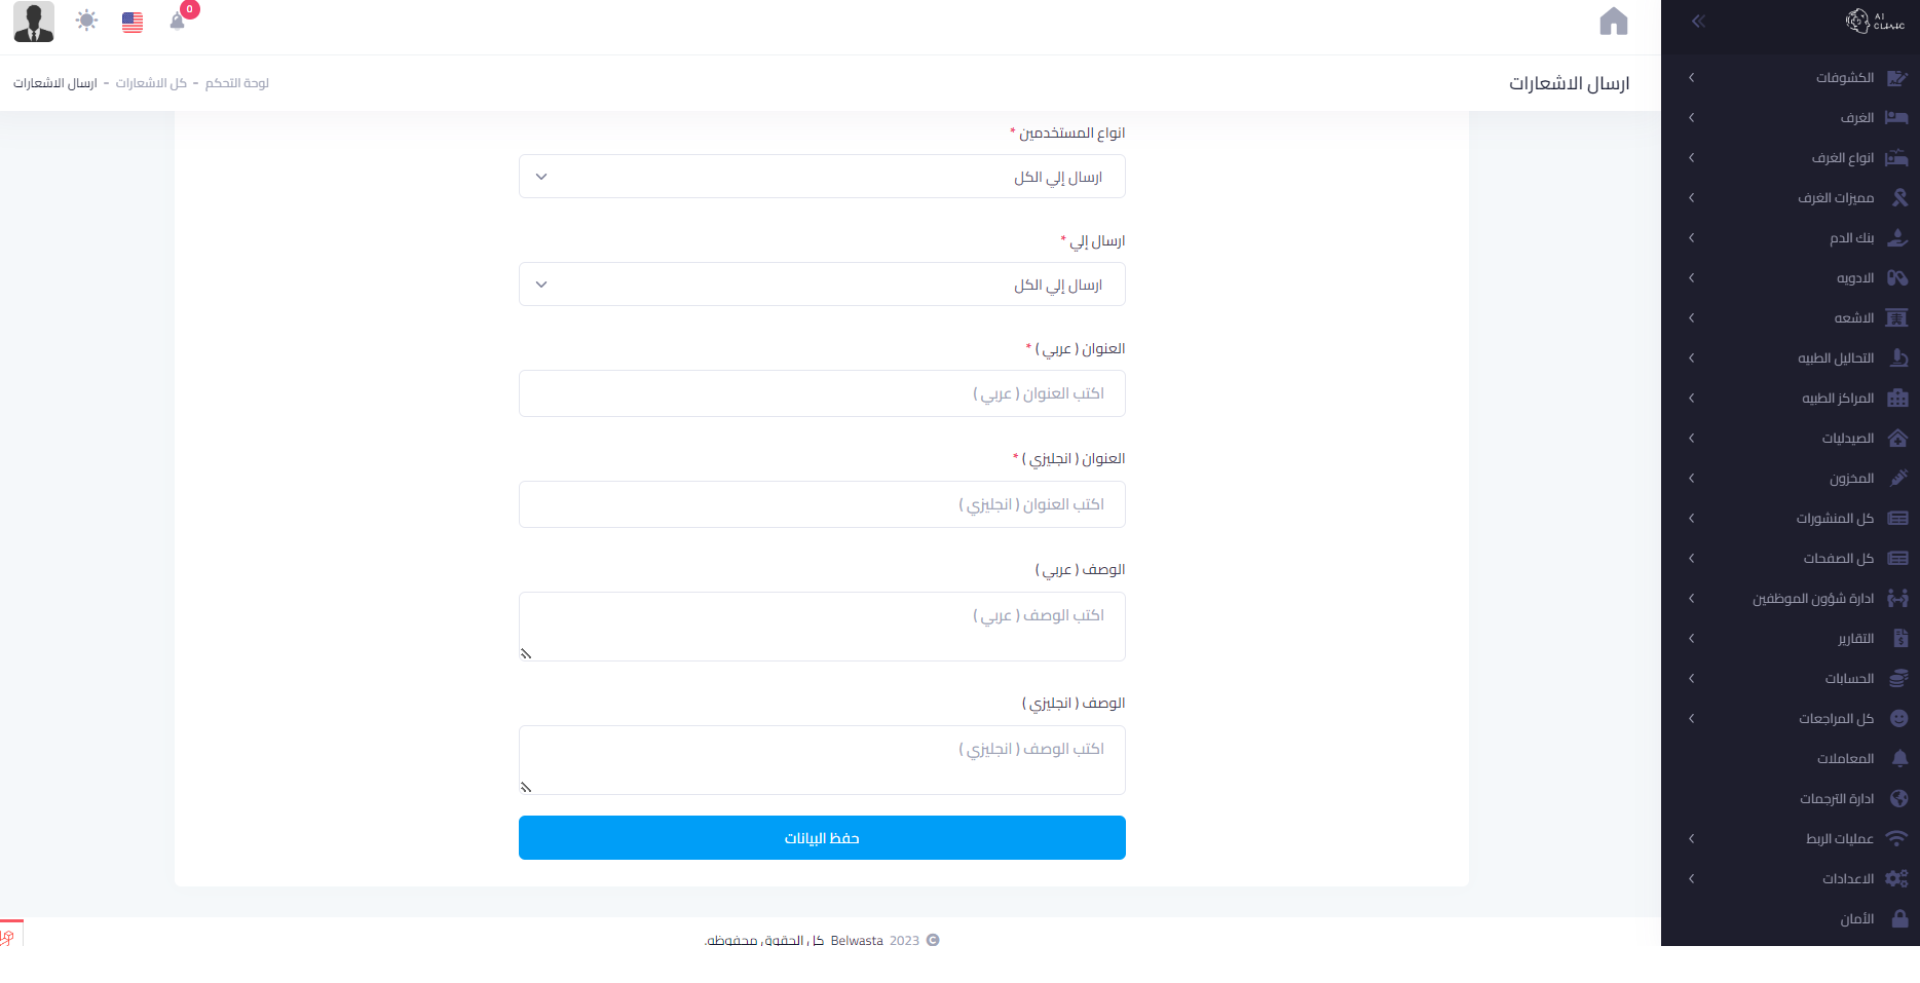The height and width of the screenshot is (983, 1920).
Task: Click the save data (حفظ البيانات) button
Action: click(821, 838)
